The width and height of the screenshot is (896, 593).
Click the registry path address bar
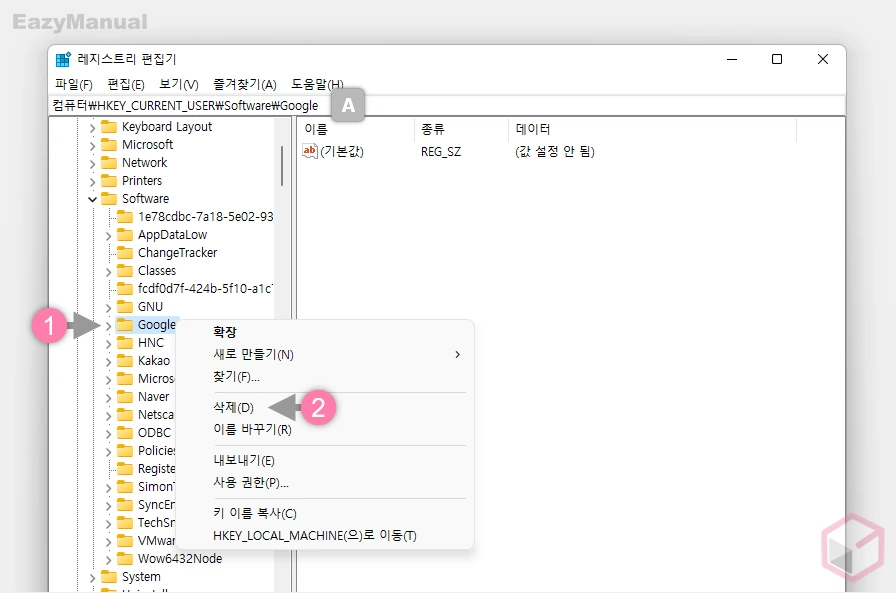tap(500, 105)
